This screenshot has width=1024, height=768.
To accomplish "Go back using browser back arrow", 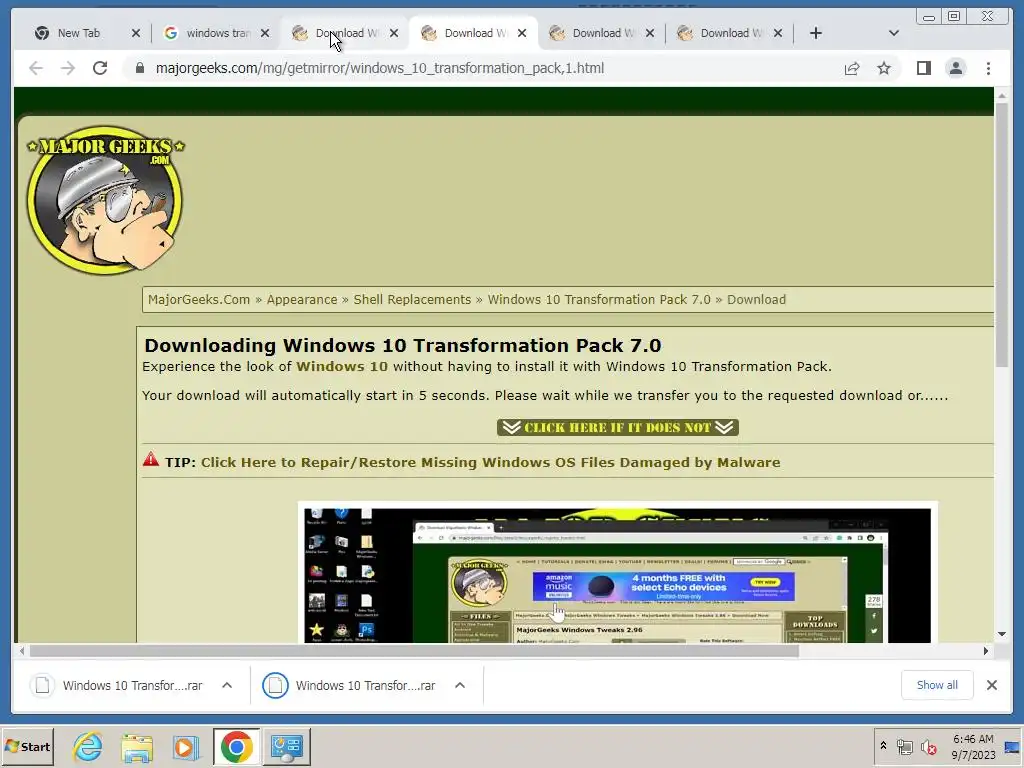I will (36, 68).
